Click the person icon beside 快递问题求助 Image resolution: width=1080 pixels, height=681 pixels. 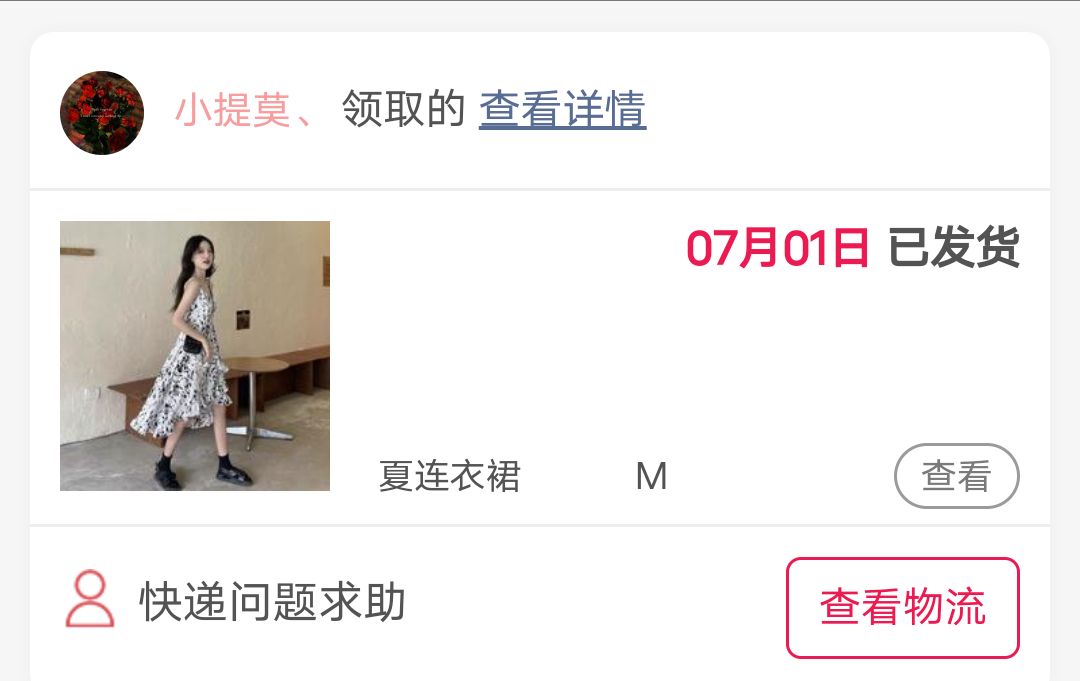pos(90,599)
